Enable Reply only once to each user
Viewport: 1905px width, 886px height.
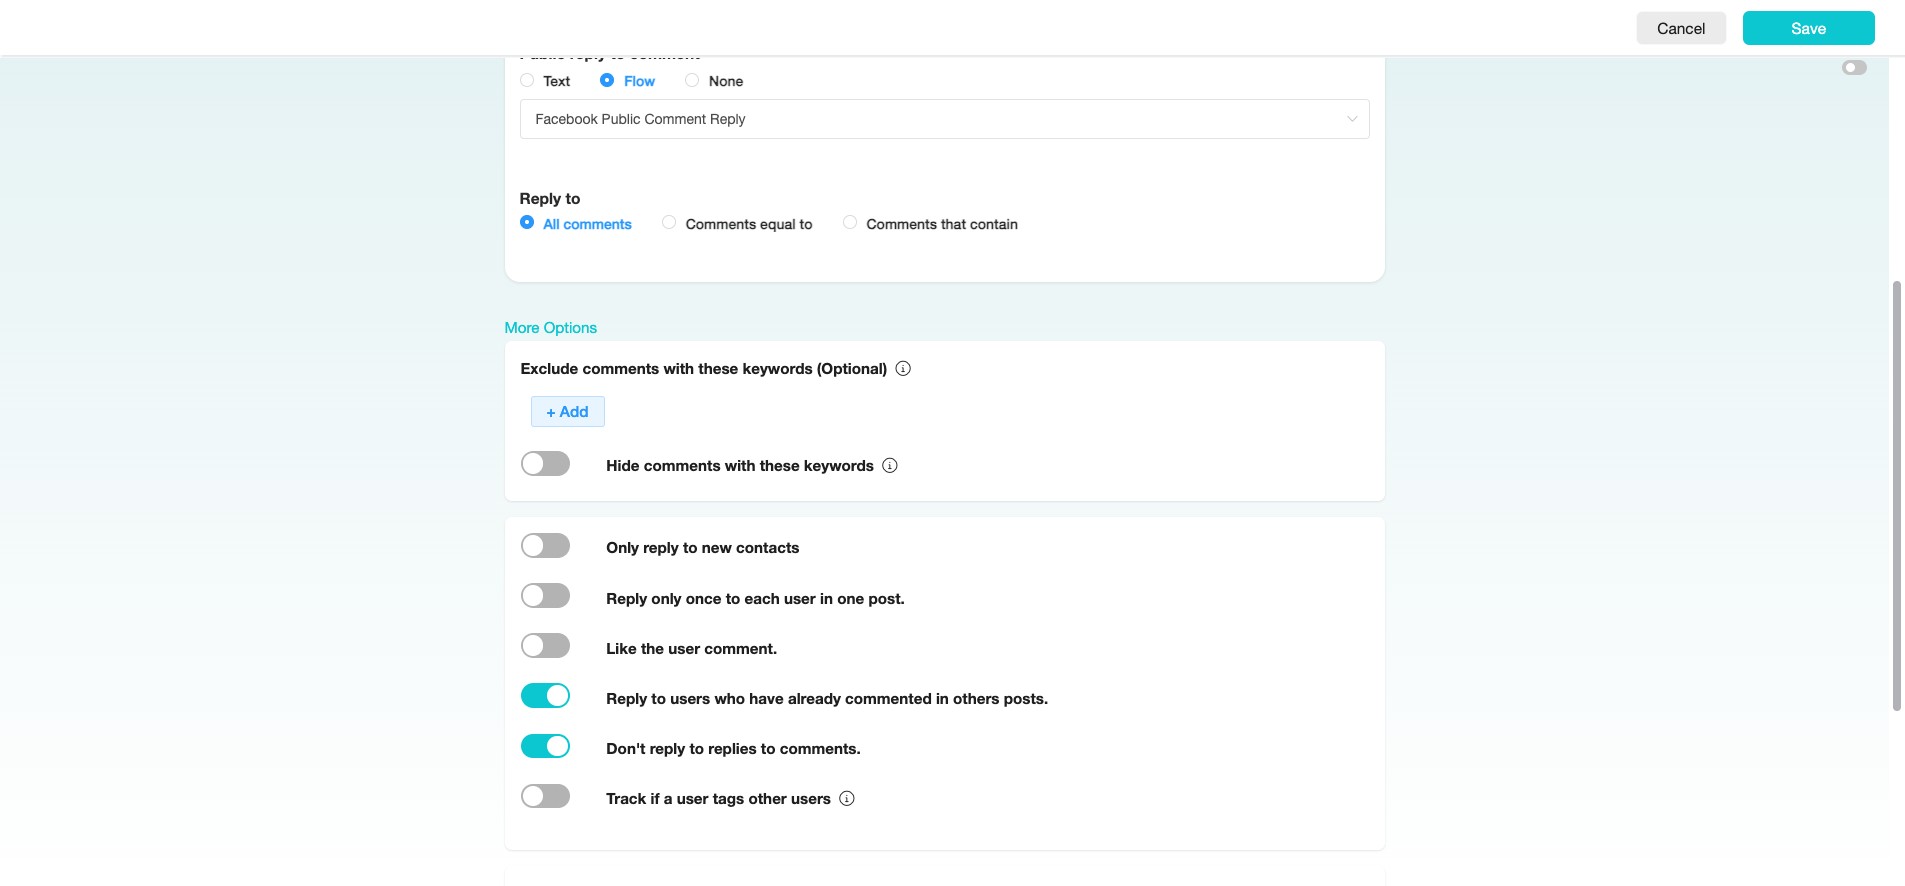click(545, 596)
